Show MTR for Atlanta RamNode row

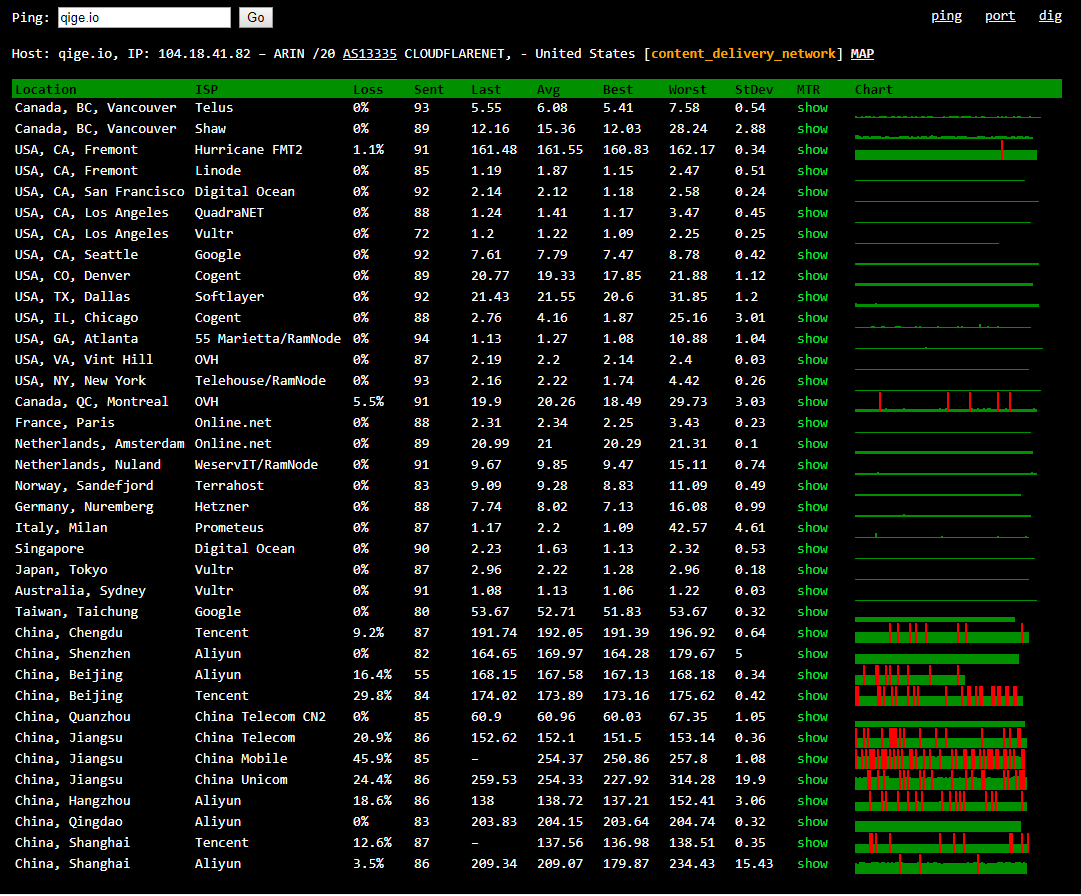(x=812, y=339)
